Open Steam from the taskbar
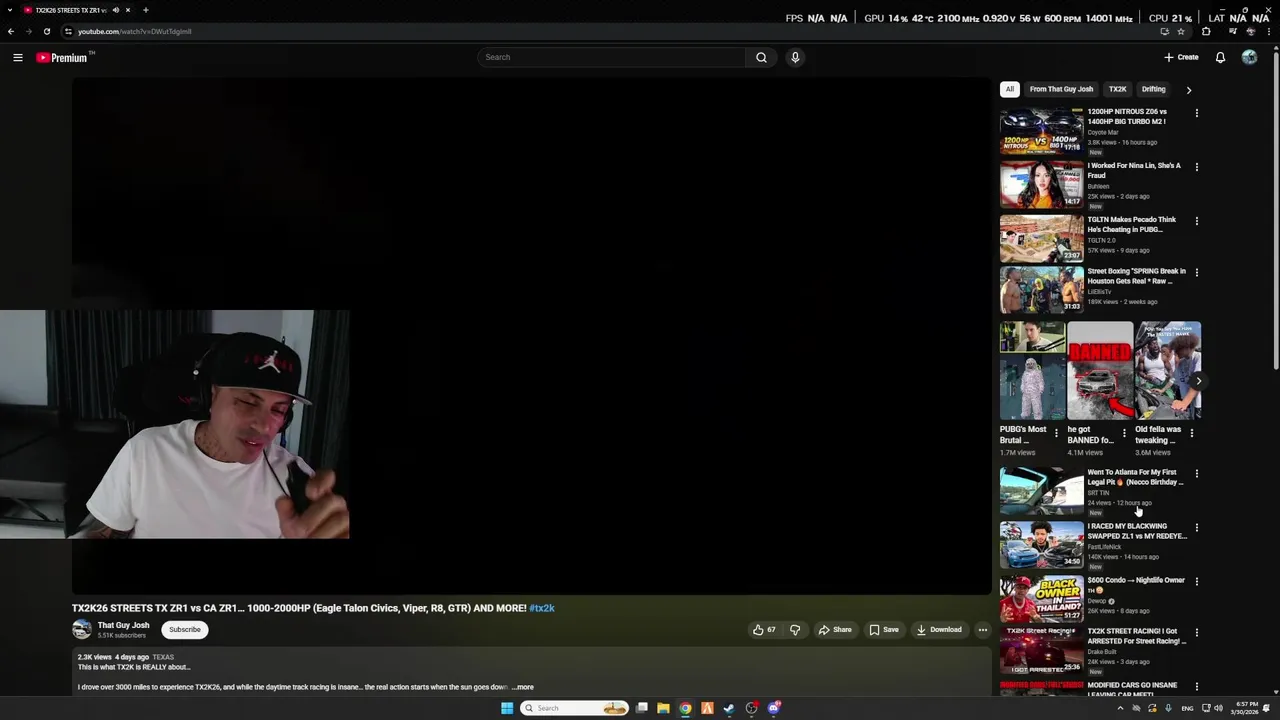Viewport: 1280px width, 720px height. [729, 708]
